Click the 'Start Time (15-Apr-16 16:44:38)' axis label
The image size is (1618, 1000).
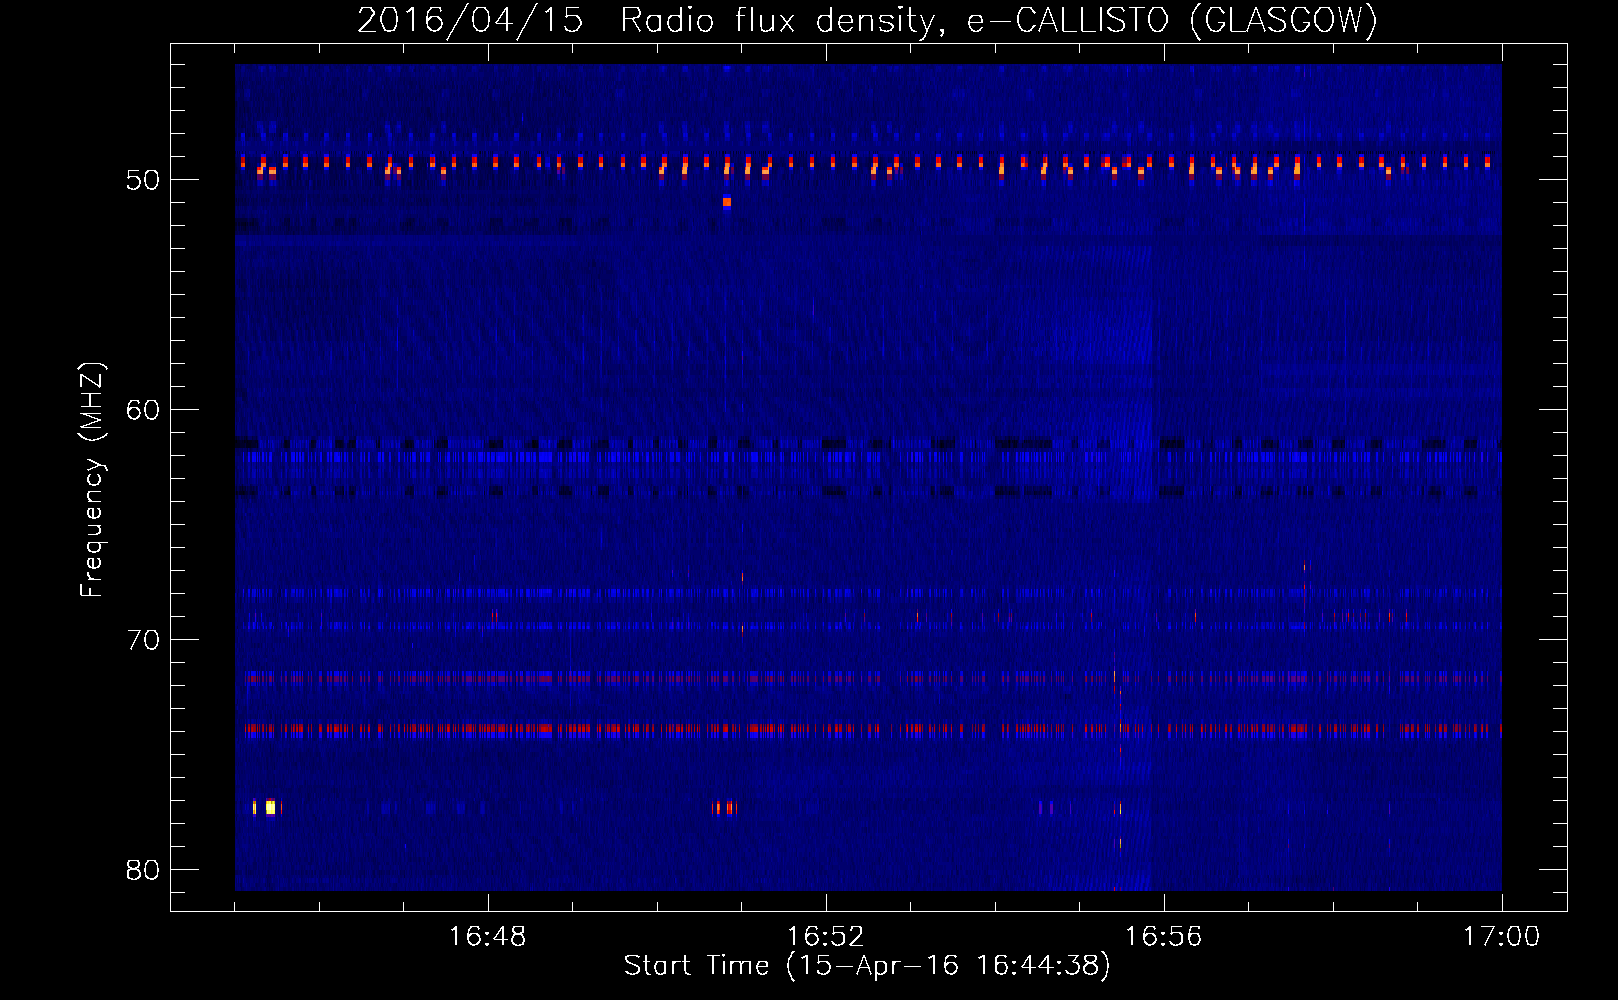867,966
